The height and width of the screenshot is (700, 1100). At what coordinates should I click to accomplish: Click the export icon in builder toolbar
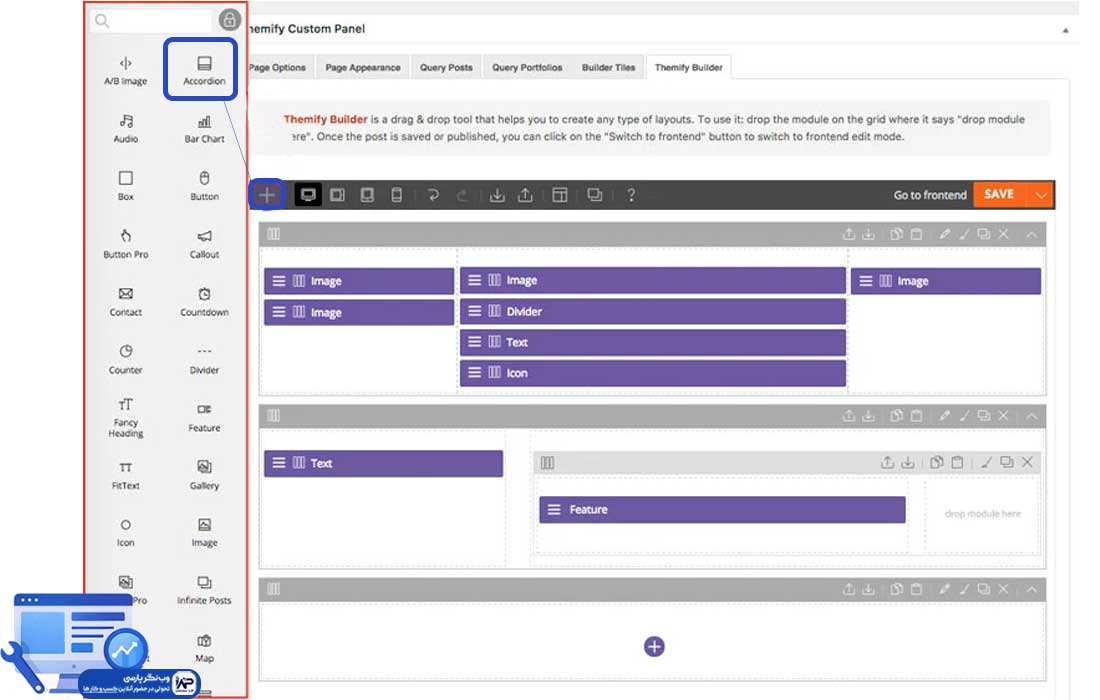[x=525, y=195]
